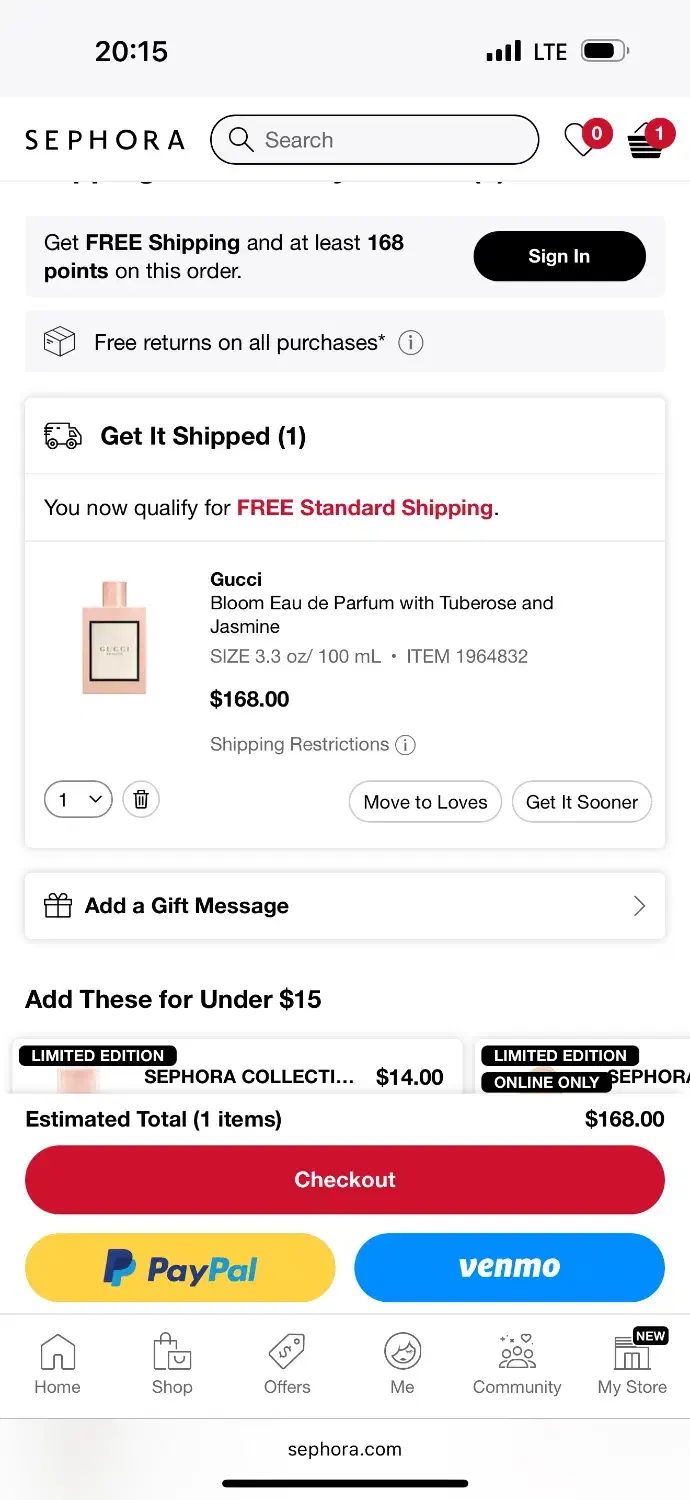The image size is (690, 1500).
Task: Pay with the PayPal button
Action: (180, 1268)
